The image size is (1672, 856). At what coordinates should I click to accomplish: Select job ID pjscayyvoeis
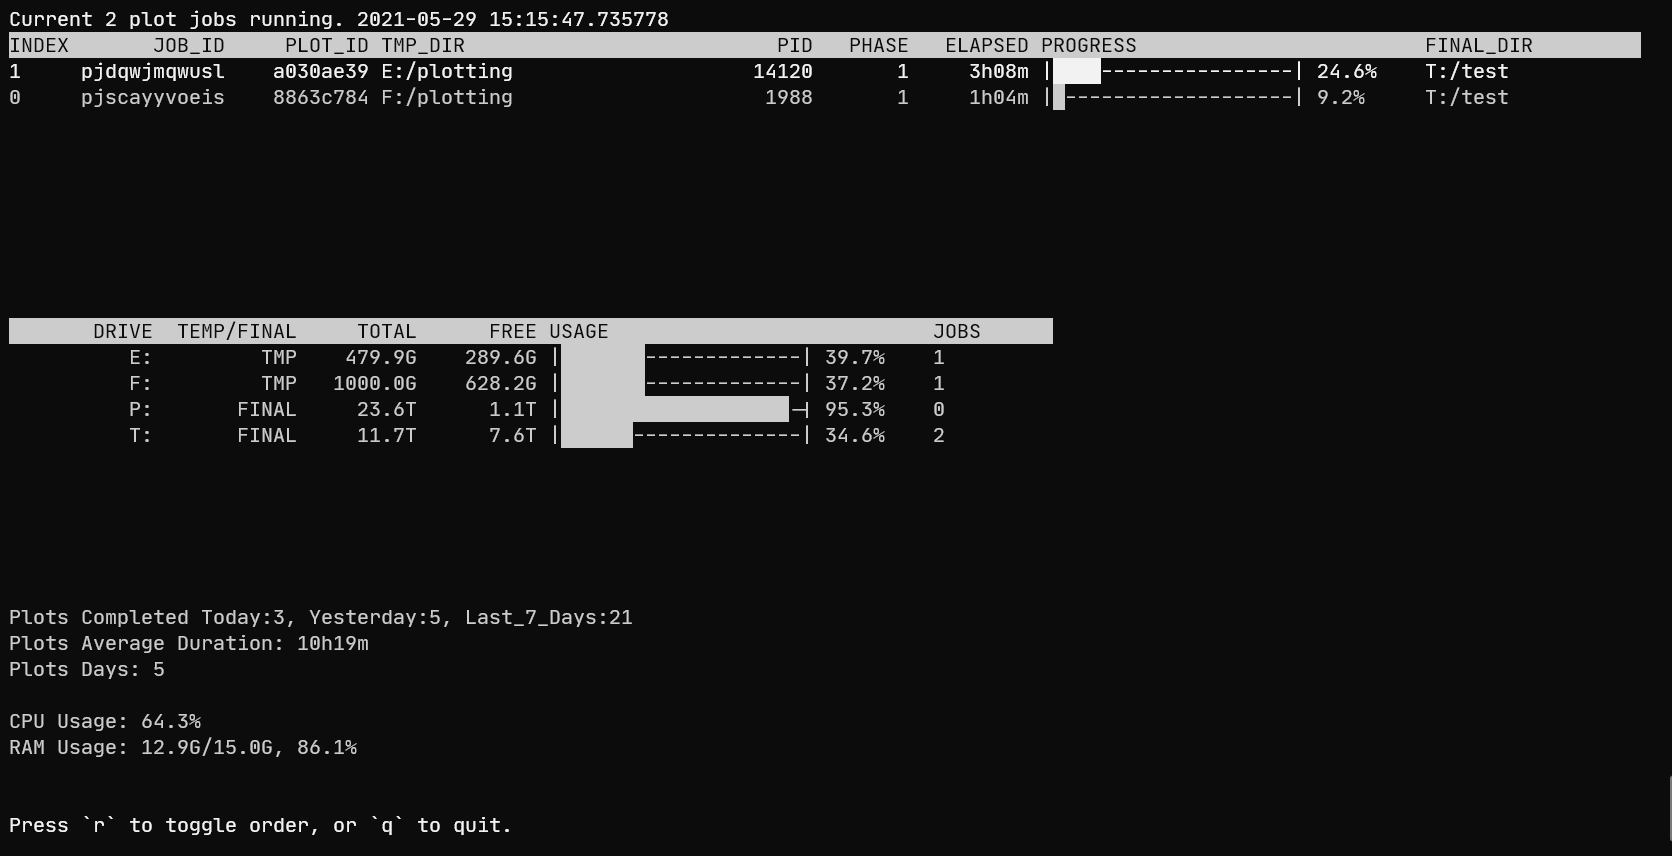coord(153,97)
